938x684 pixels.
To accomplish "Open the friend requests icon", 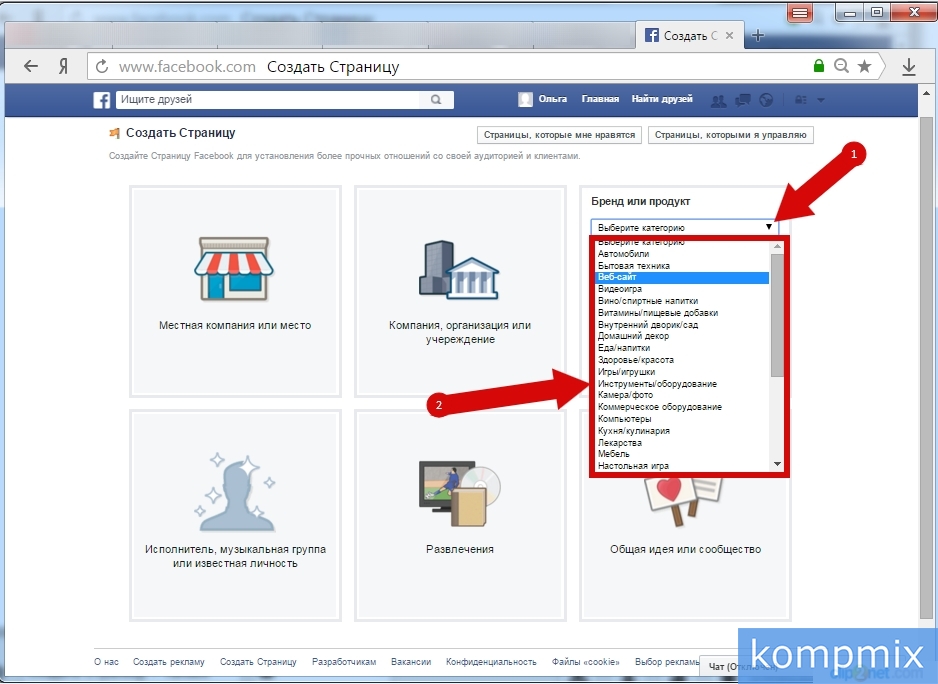I will 718,100.
